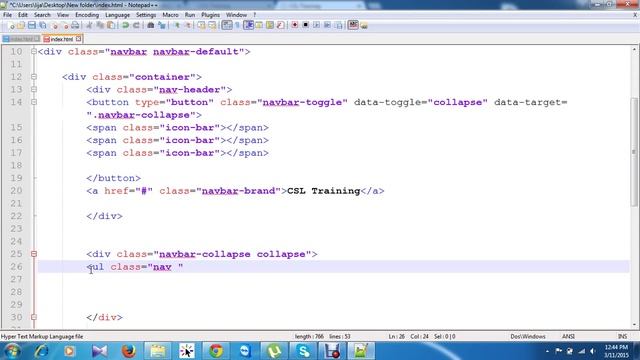Collapse fold marker at line 30

pos(34,317)
